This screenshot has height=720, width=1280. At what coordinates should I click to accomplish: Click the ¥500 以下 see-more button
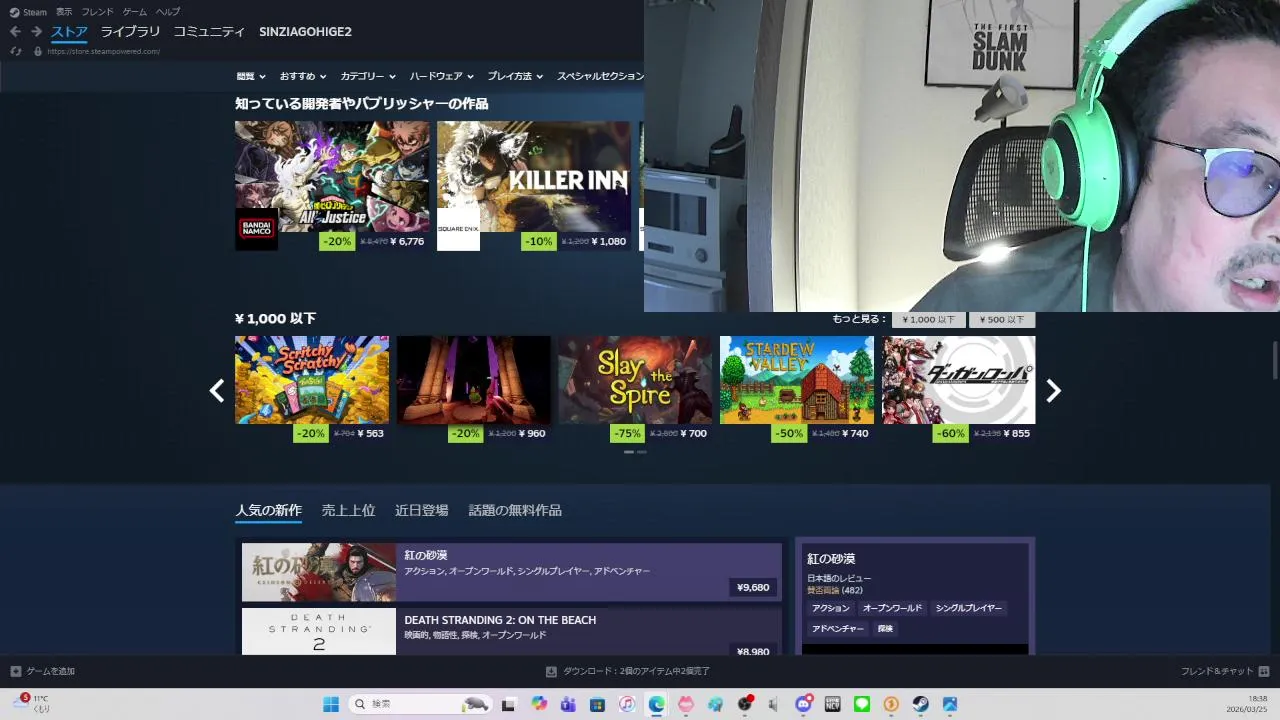pos(1002,320)
